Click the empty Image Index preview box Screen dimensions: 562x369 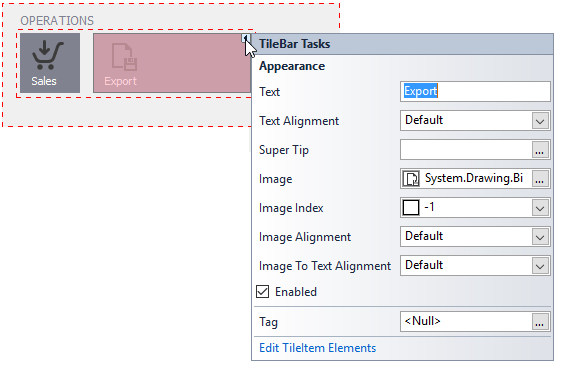tap(411, 207)
